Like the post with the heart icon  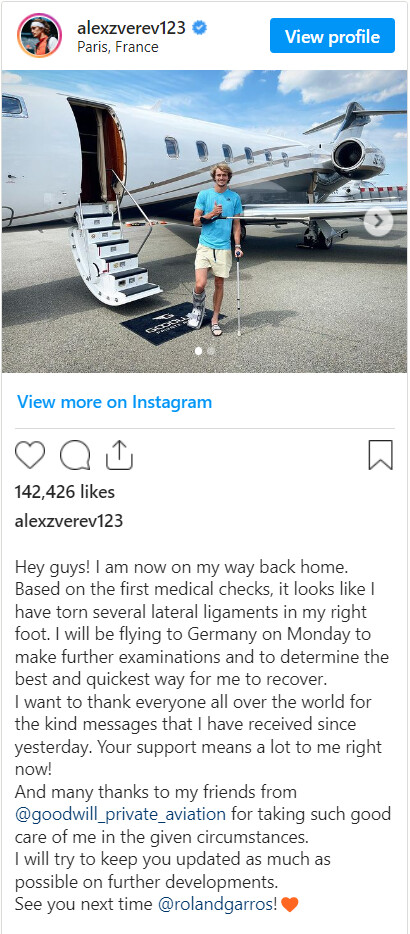30,456
